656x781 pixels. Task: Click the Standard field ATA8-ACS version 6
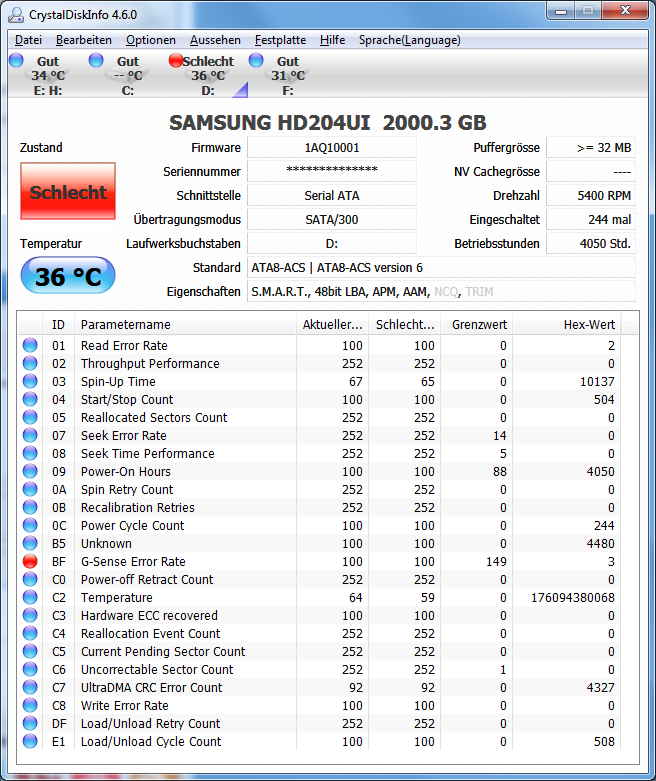[x=441, y=267]
